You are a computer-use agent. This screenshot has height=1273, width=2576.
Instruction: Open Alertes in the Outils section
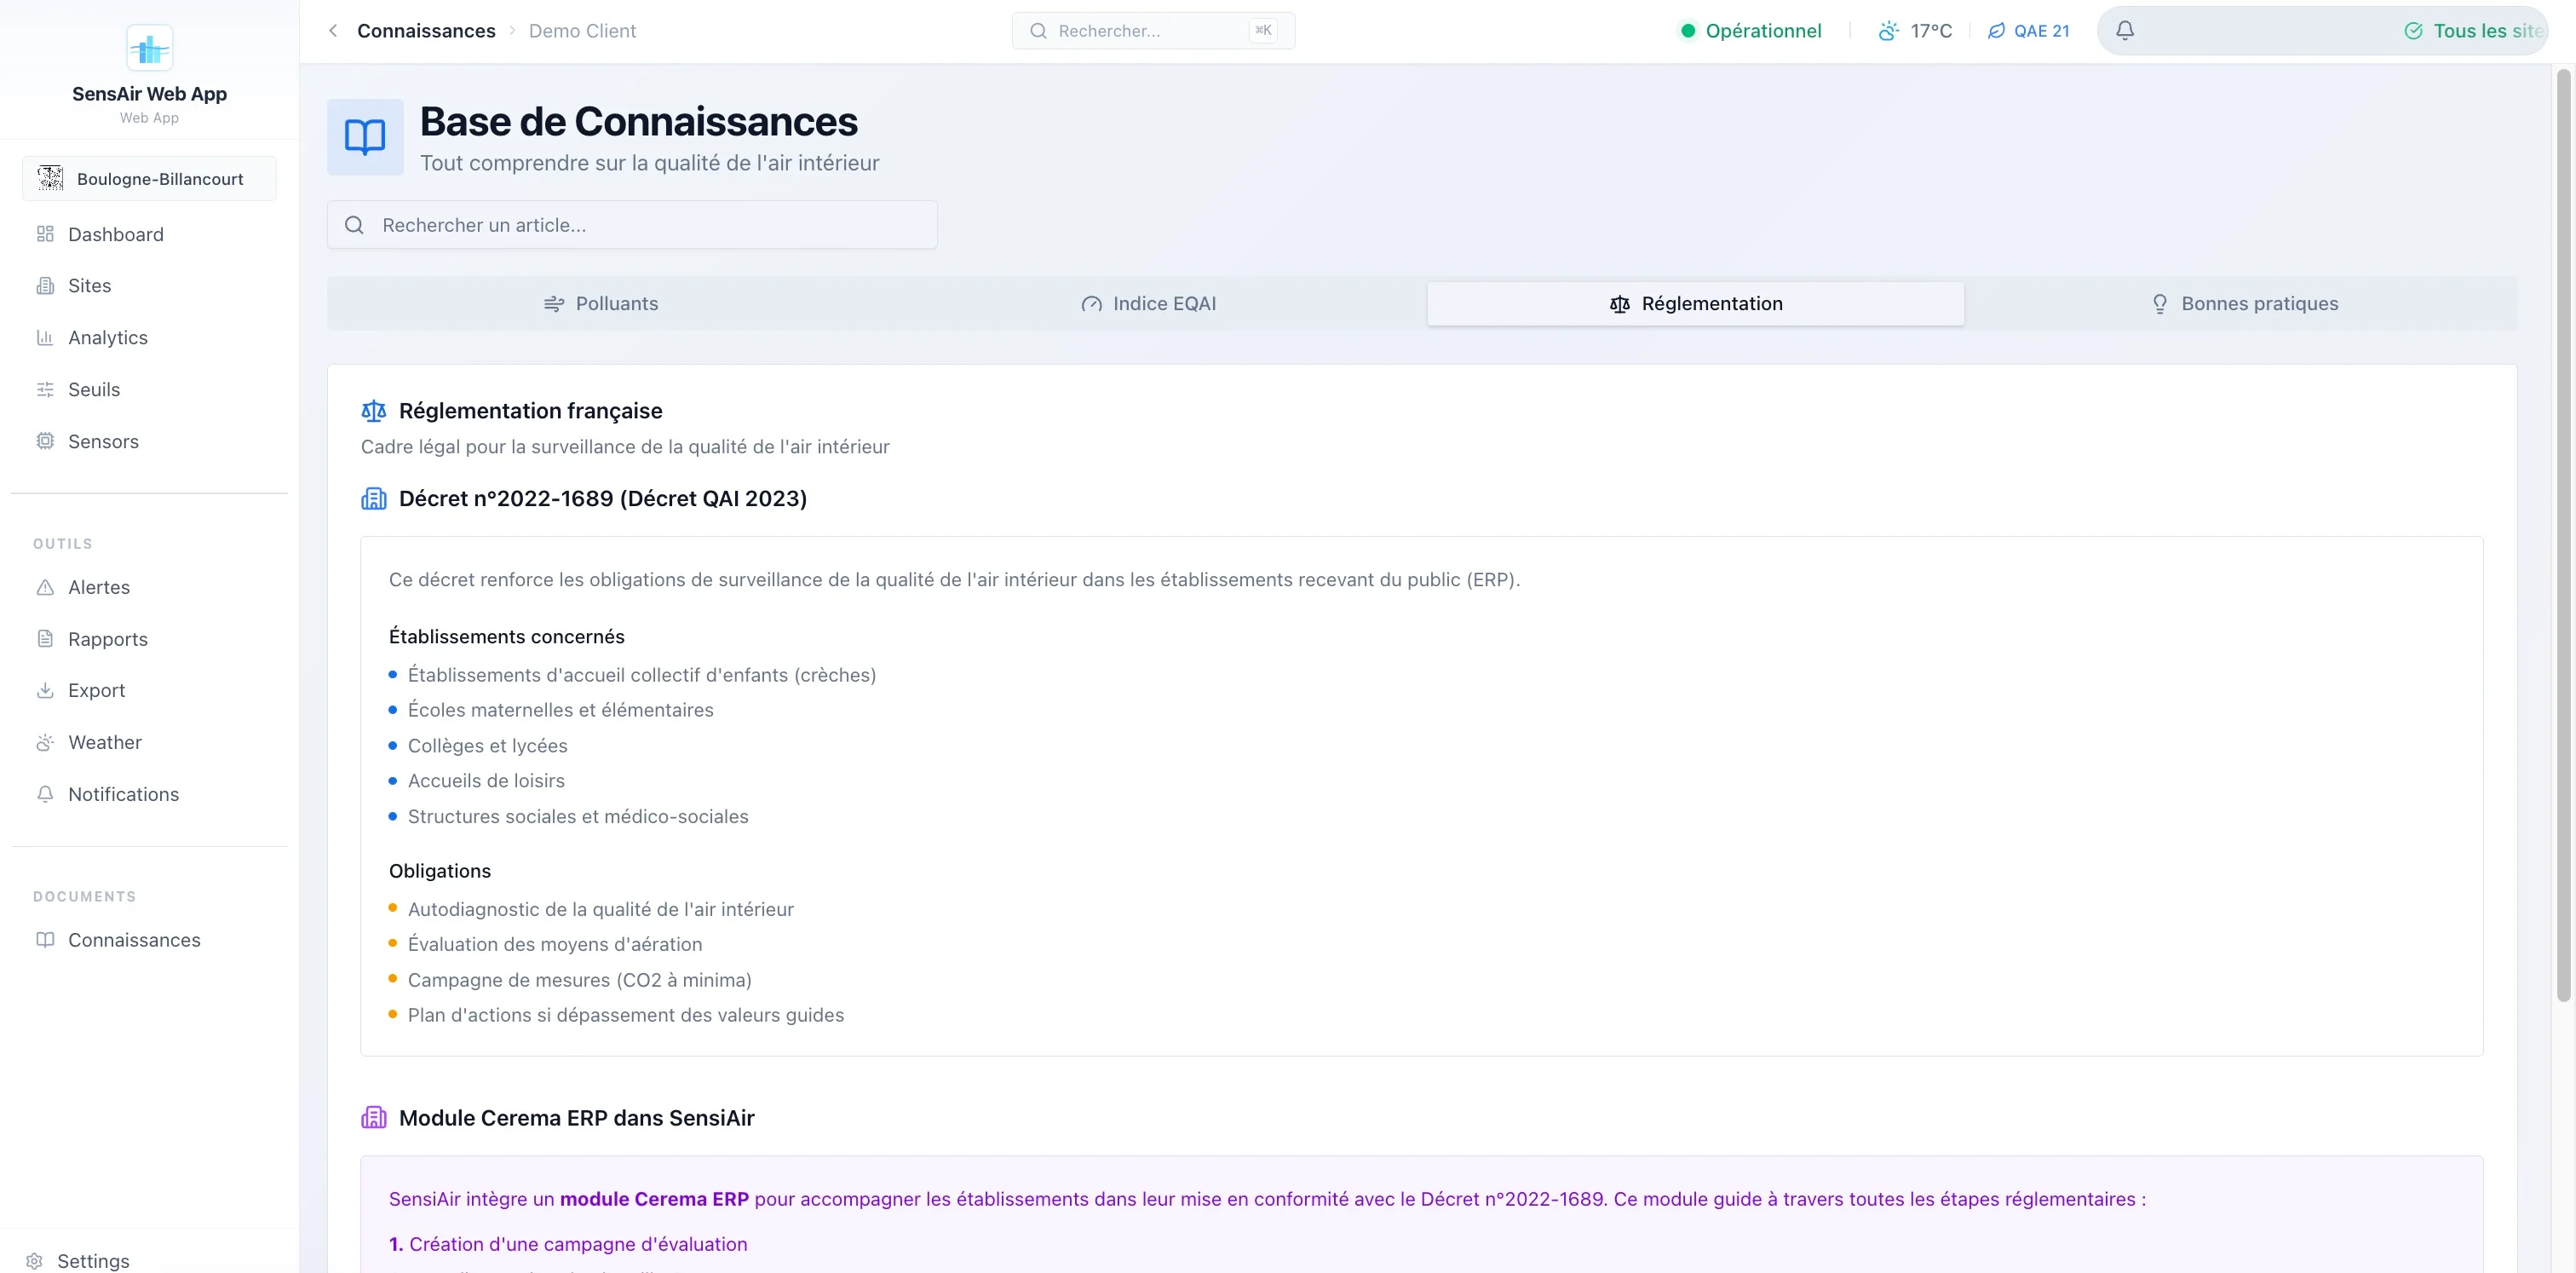(149, 587)
